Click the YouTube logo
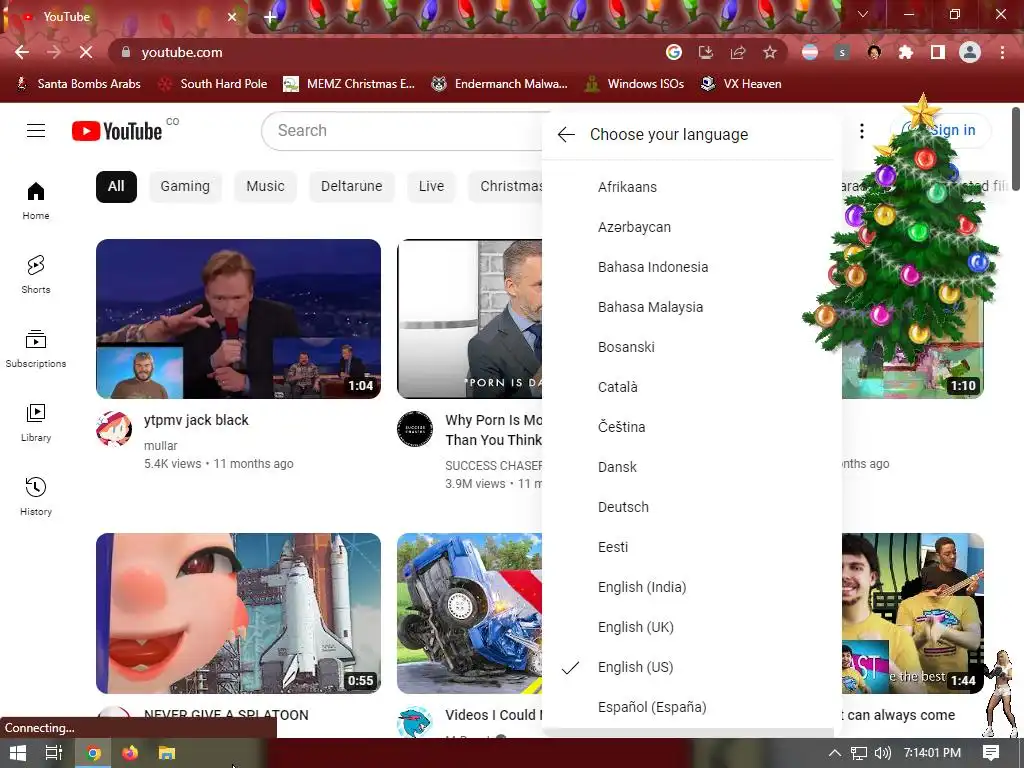 point(117,131)
